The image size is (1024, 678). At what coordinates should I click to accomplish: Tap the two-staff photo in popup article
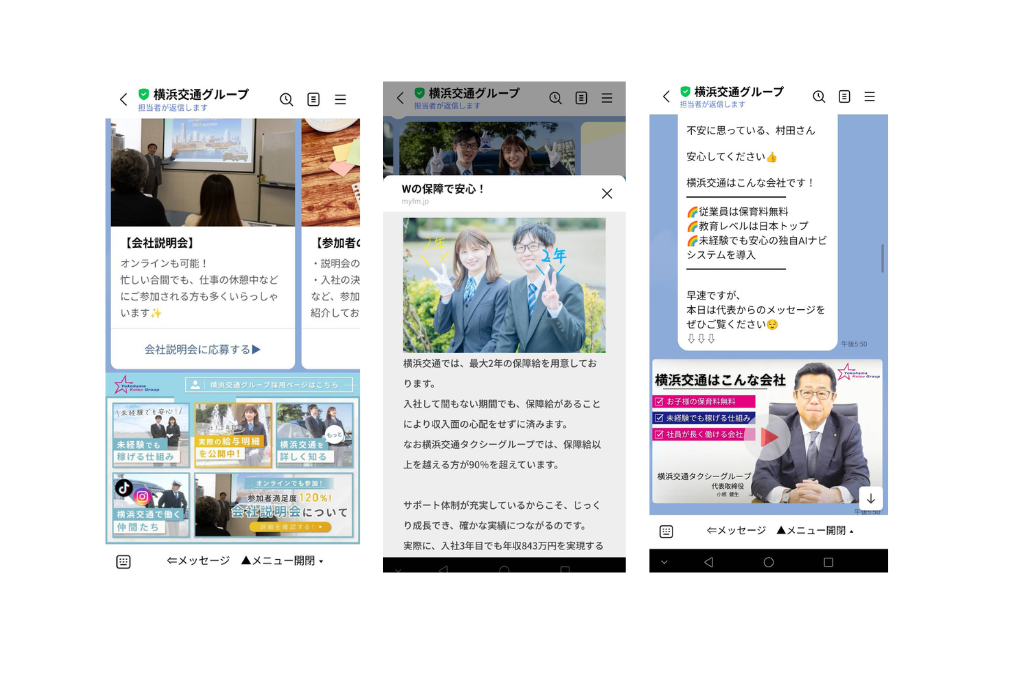click(504, 285)
